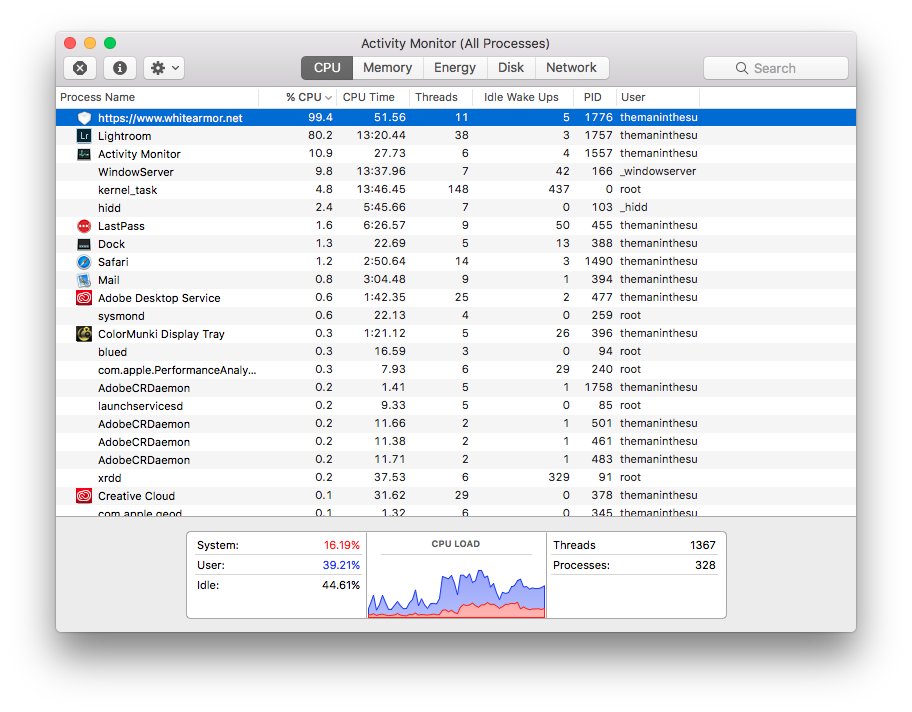Open the gear action dropdown menu
This screenshot has width=912, height=712.
[164, 68]
